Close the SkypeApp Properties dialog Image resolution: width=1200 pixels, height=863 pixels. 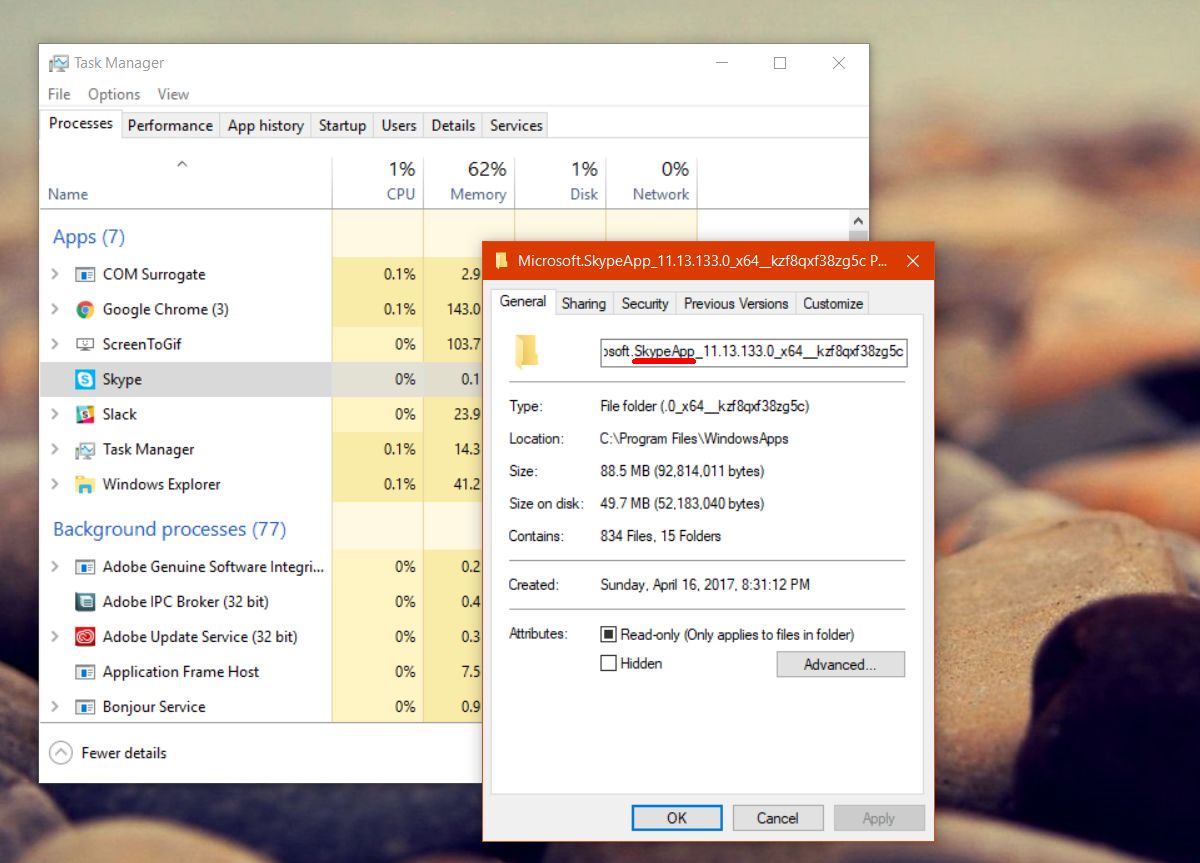912,261
